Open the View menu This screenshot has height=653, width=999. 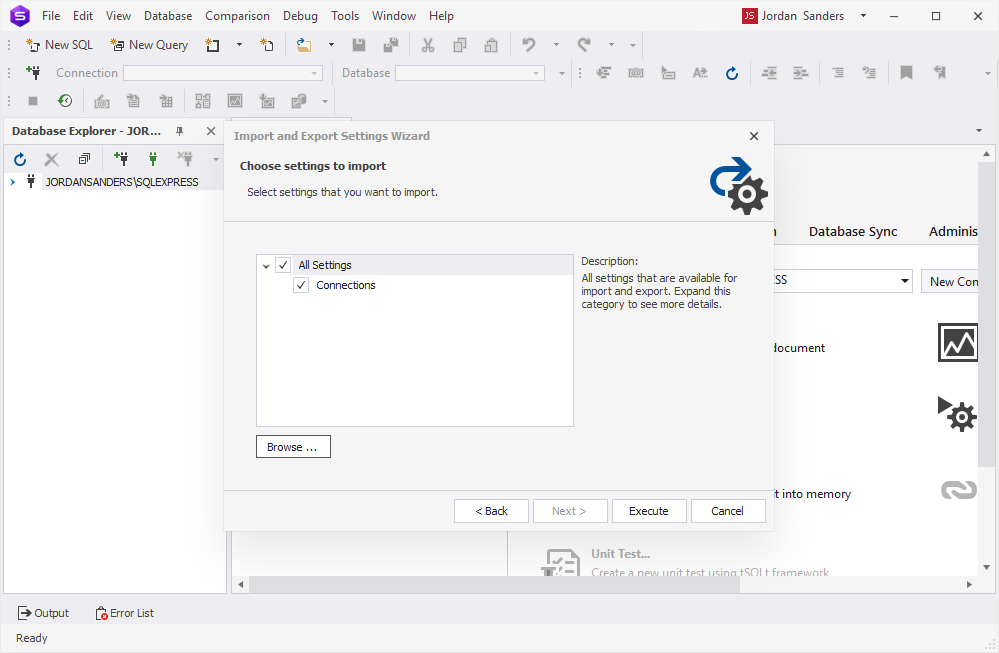click(x=118, y=16)
